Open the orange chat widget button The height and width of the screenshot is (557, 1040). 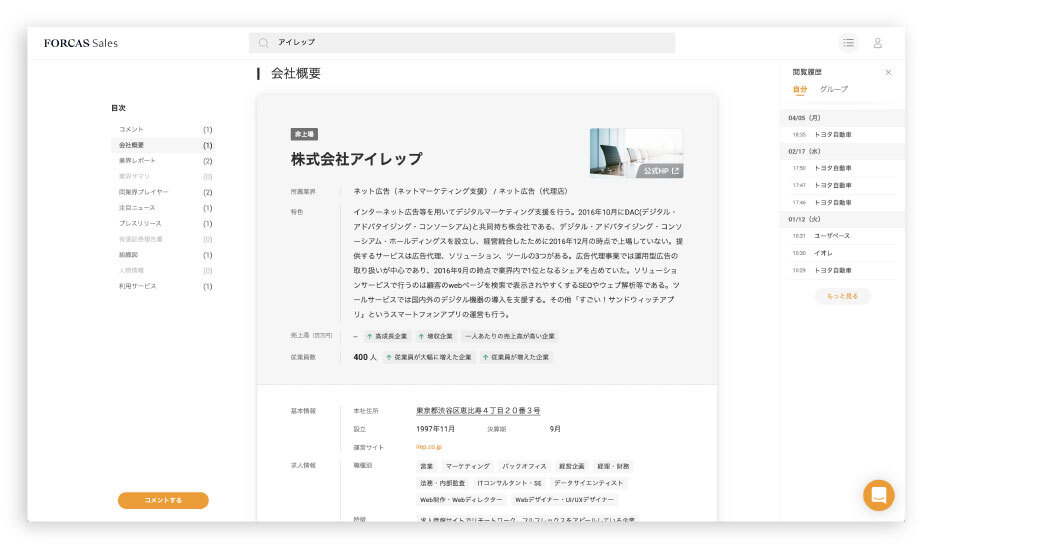click(879, 495)
